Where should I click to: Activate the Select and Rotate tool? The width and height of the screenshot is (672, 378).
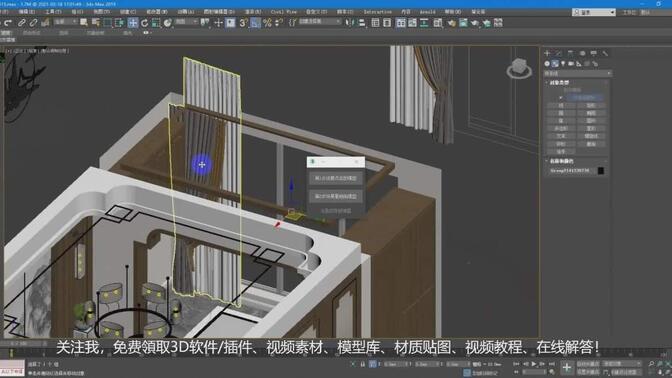coord(144,23)
